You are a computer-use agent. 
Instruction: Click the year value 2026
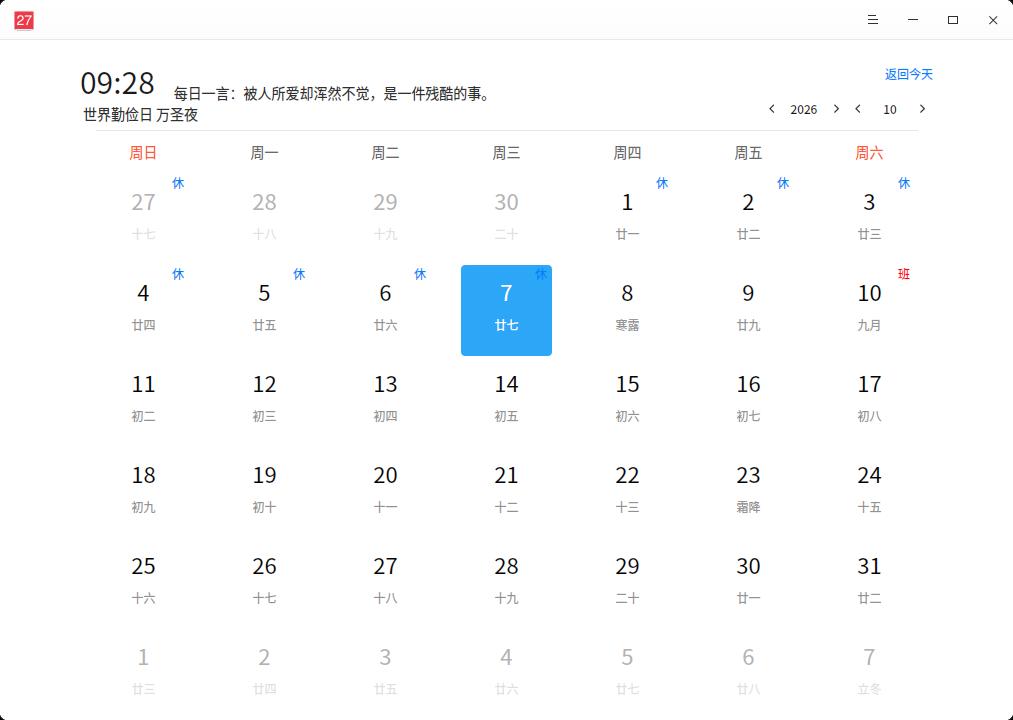[x=804, y=109]
